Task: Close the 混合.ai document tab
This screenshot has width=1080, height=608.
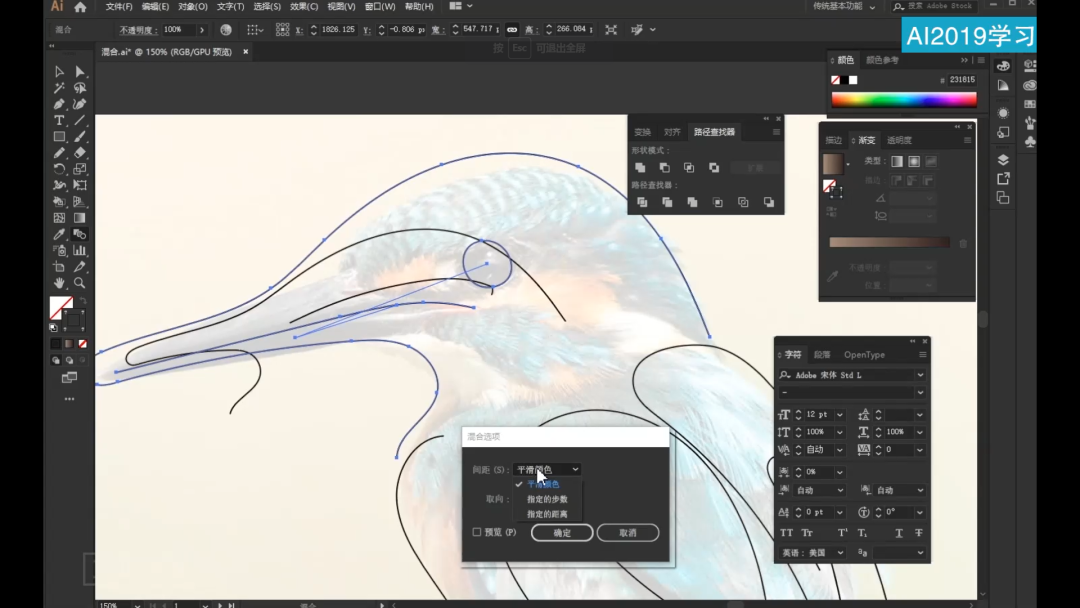Action: [245, 52]
